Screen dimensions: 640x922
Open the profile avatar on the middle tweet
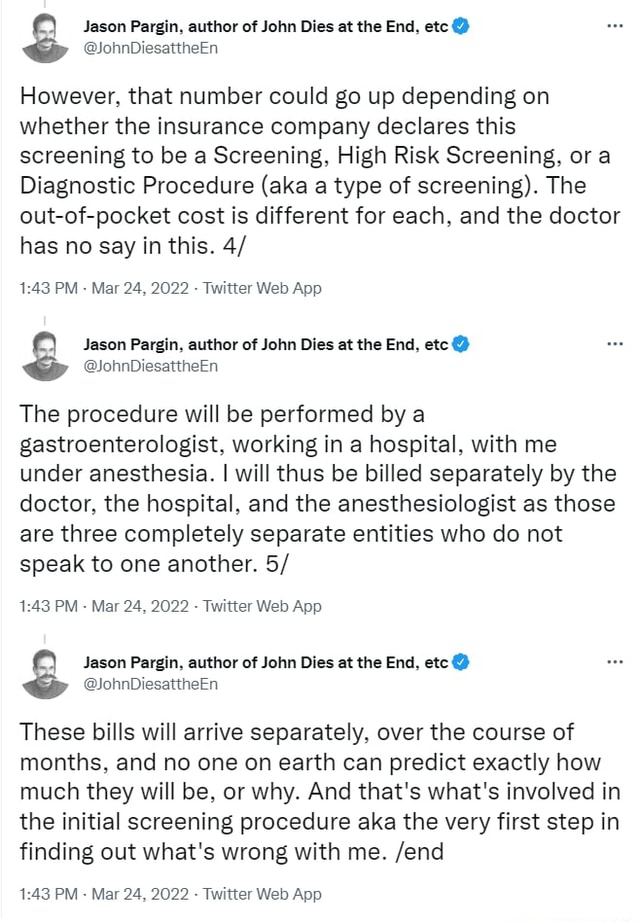(x=44, y=354)
